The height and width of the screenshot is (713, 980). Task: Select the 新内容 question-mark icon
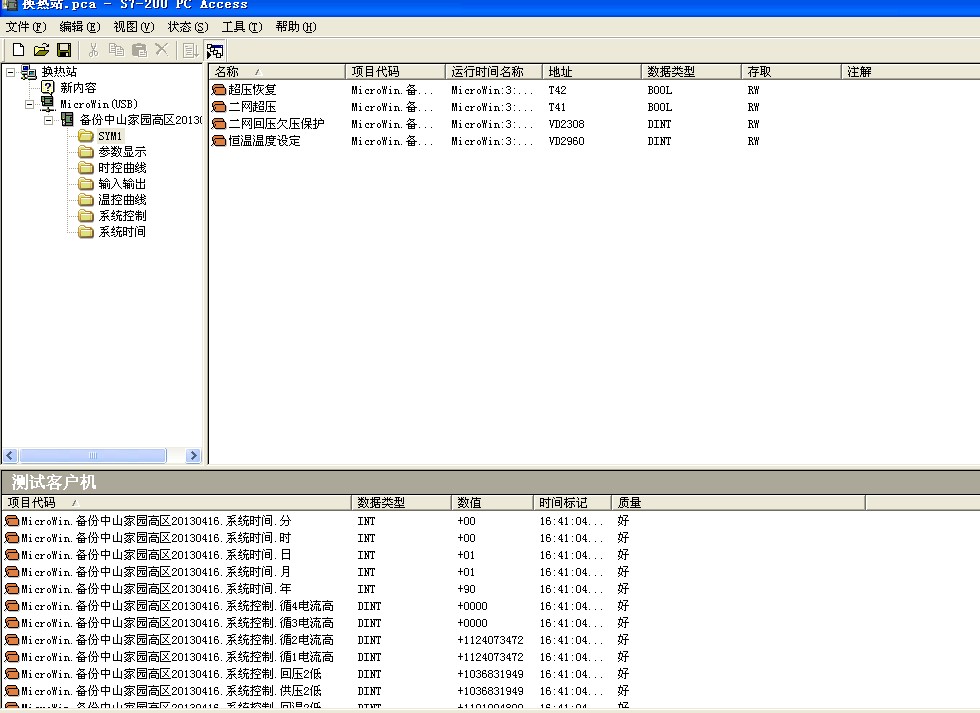coord(48,87)
